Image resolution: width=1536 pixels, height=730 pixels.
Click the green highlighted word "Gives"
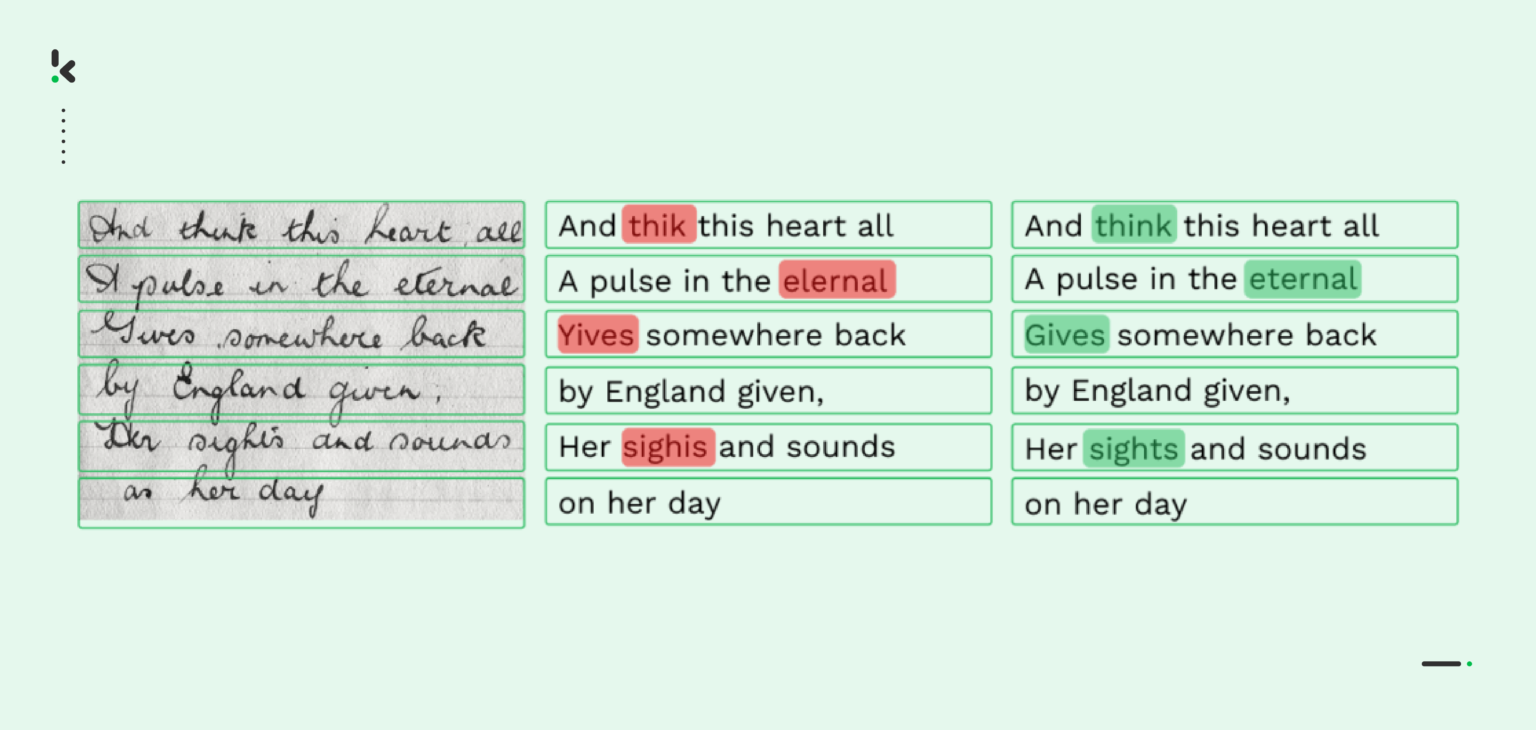(x=1065, y=335)
